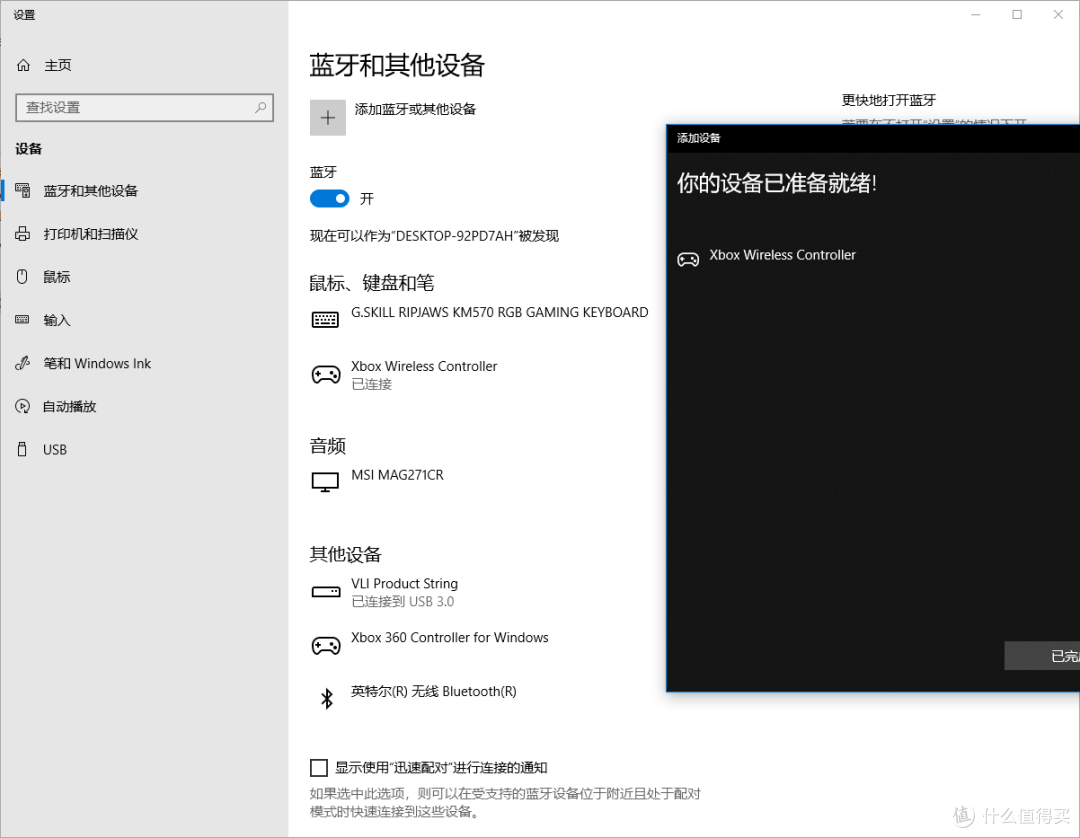Open the 输入 settings page
Viewport: 1080px width, 838px height.
[145, 320]
